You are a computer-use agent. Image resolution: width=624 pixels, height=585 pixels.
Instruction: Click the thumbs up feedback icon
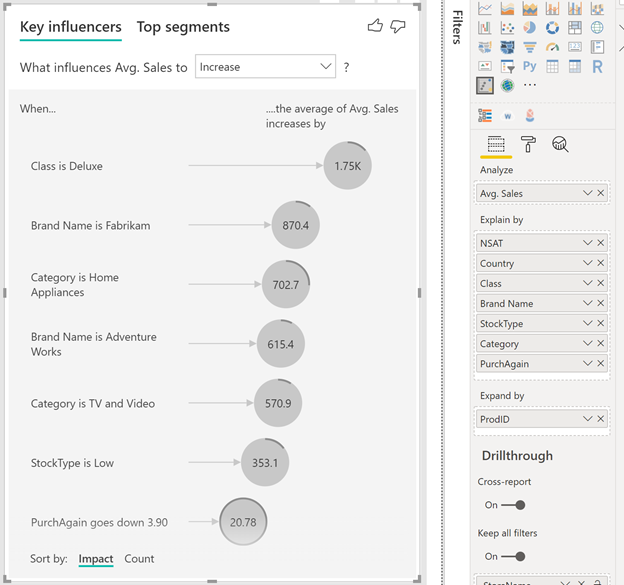click(x=375, y=26)
